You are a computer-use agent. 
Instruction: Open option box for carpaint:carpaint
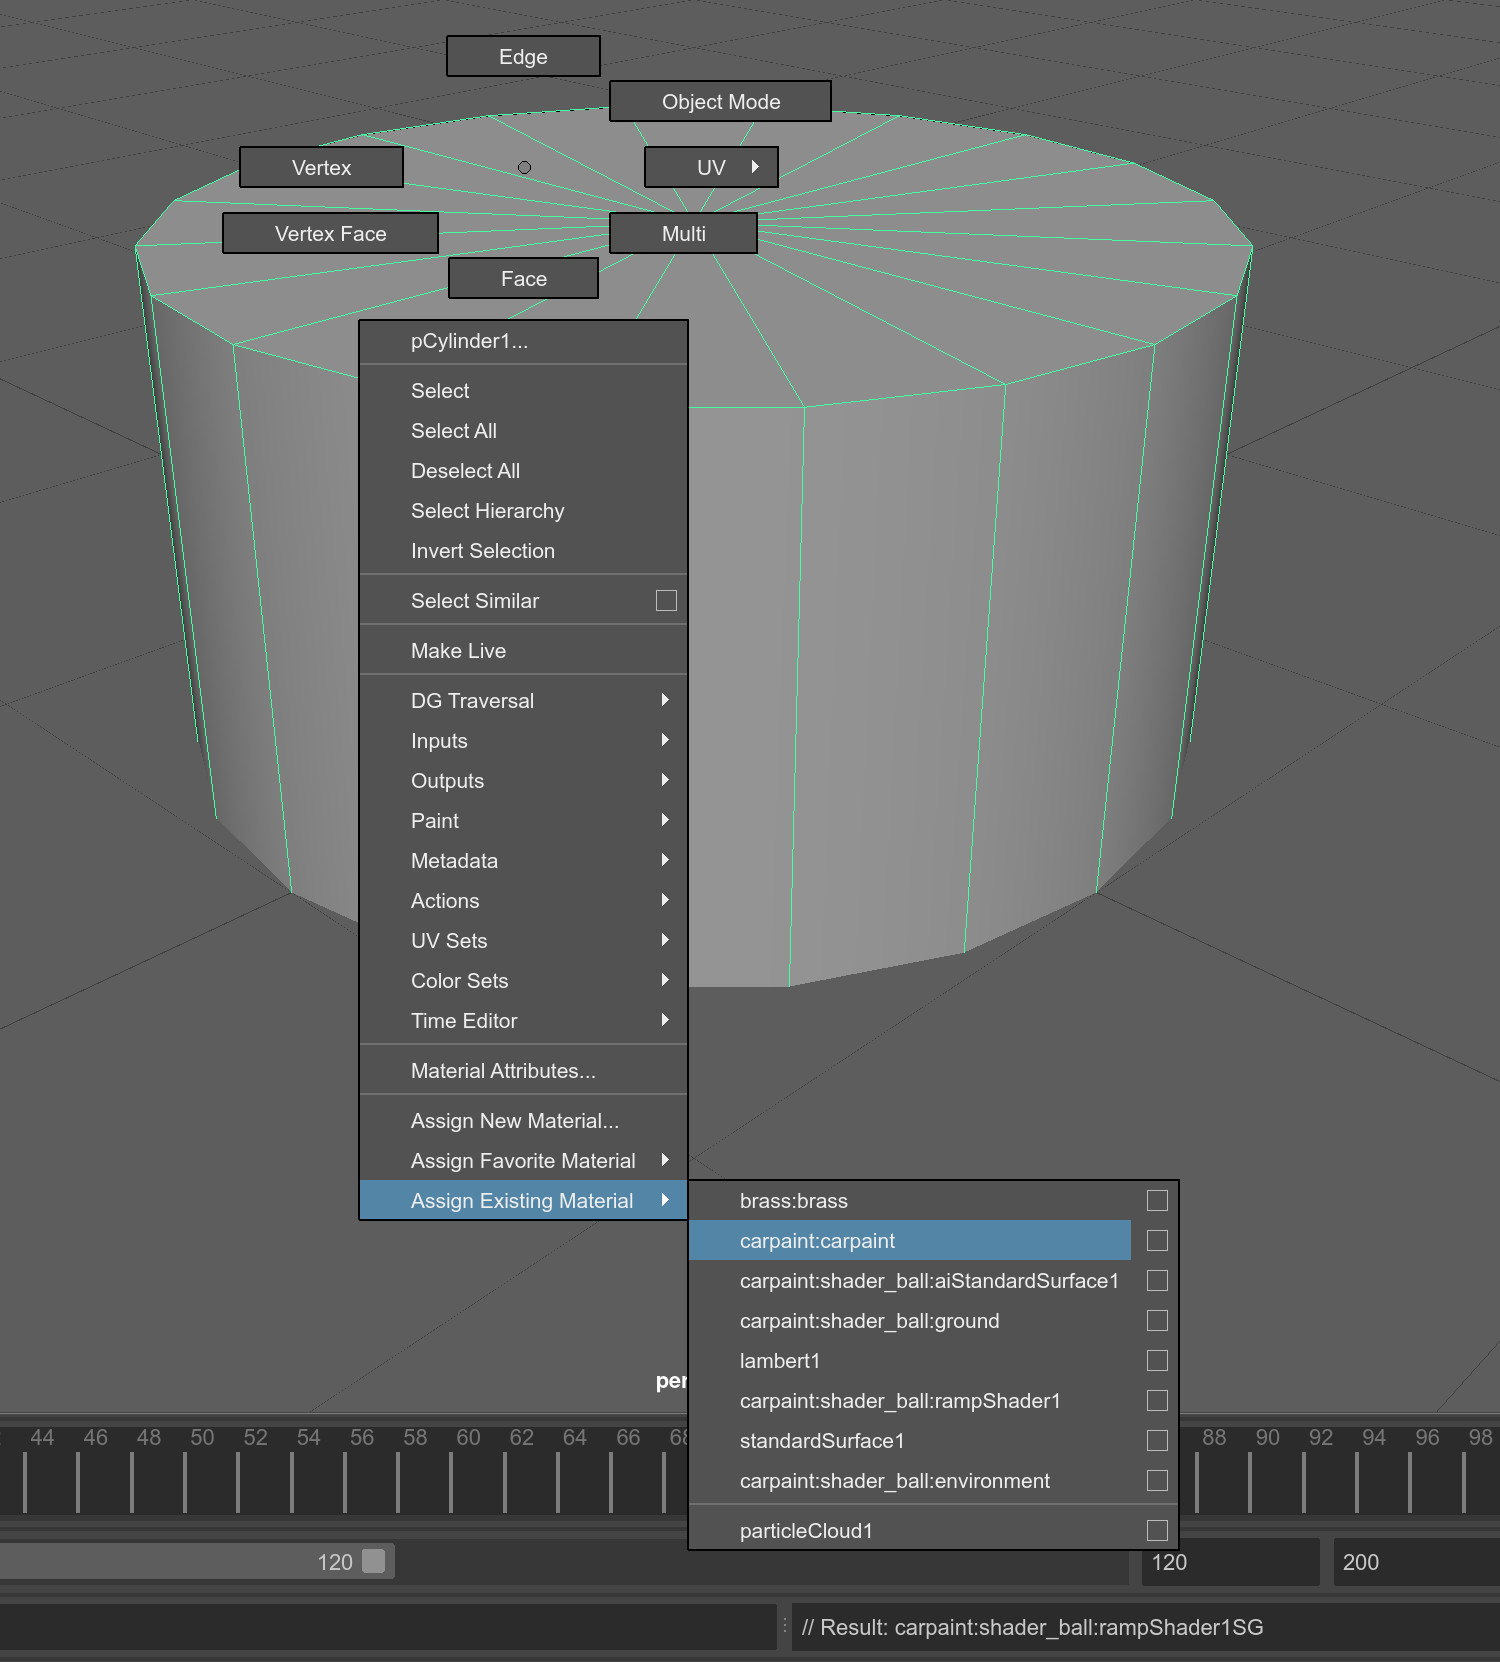pyautogui.click(x=1157, y=1240)
